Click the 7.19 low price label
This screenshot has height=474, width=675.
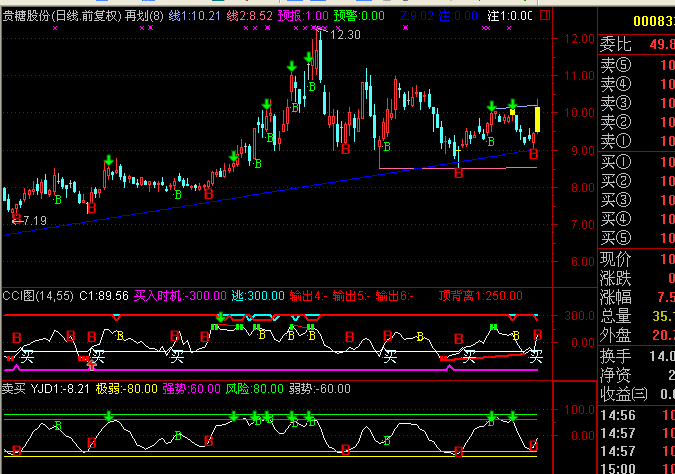point(30,220)
